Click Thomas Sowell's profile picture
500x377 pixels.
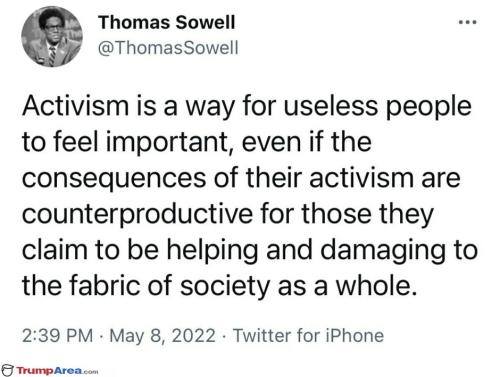52,37
